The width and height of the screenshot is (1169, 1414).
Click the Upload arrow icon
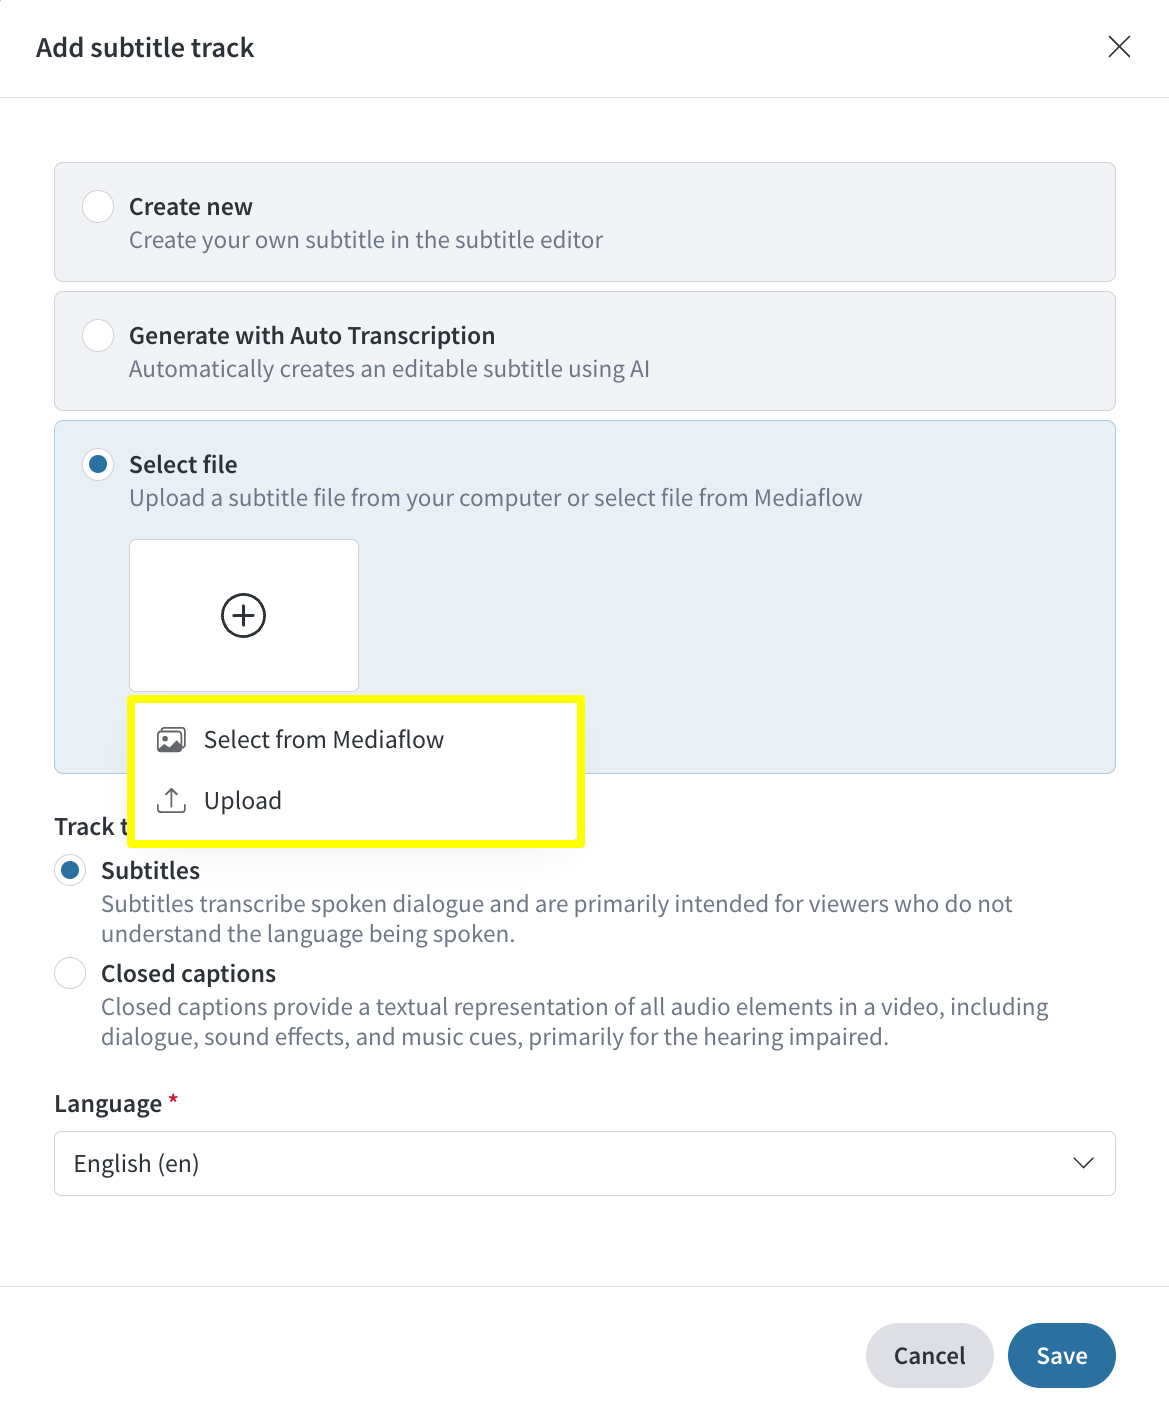point(171,800)
